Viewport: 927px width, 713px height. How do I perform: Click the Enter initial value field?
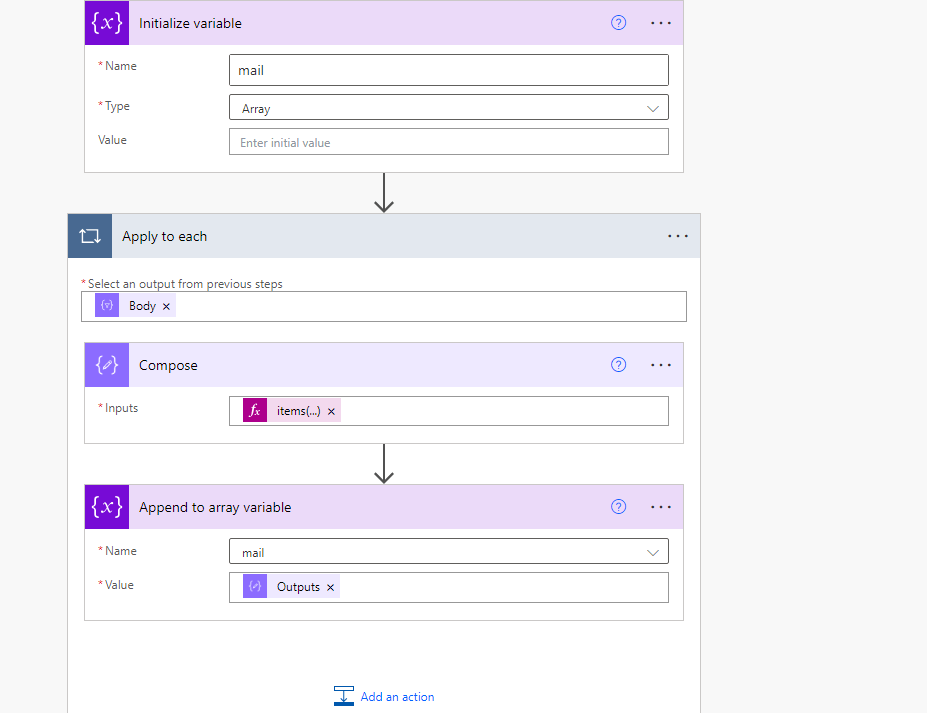[449, 142]
